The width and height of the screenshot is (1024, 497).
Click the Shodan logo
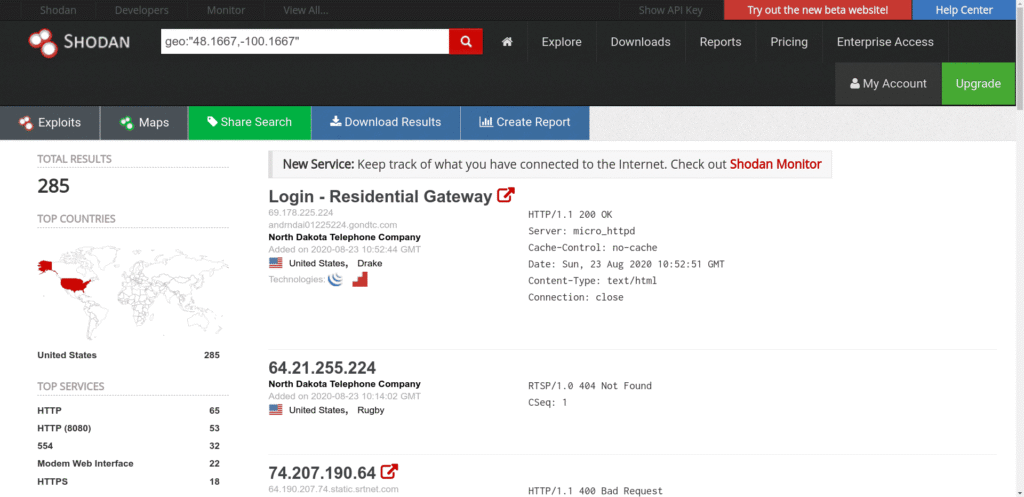79,42
